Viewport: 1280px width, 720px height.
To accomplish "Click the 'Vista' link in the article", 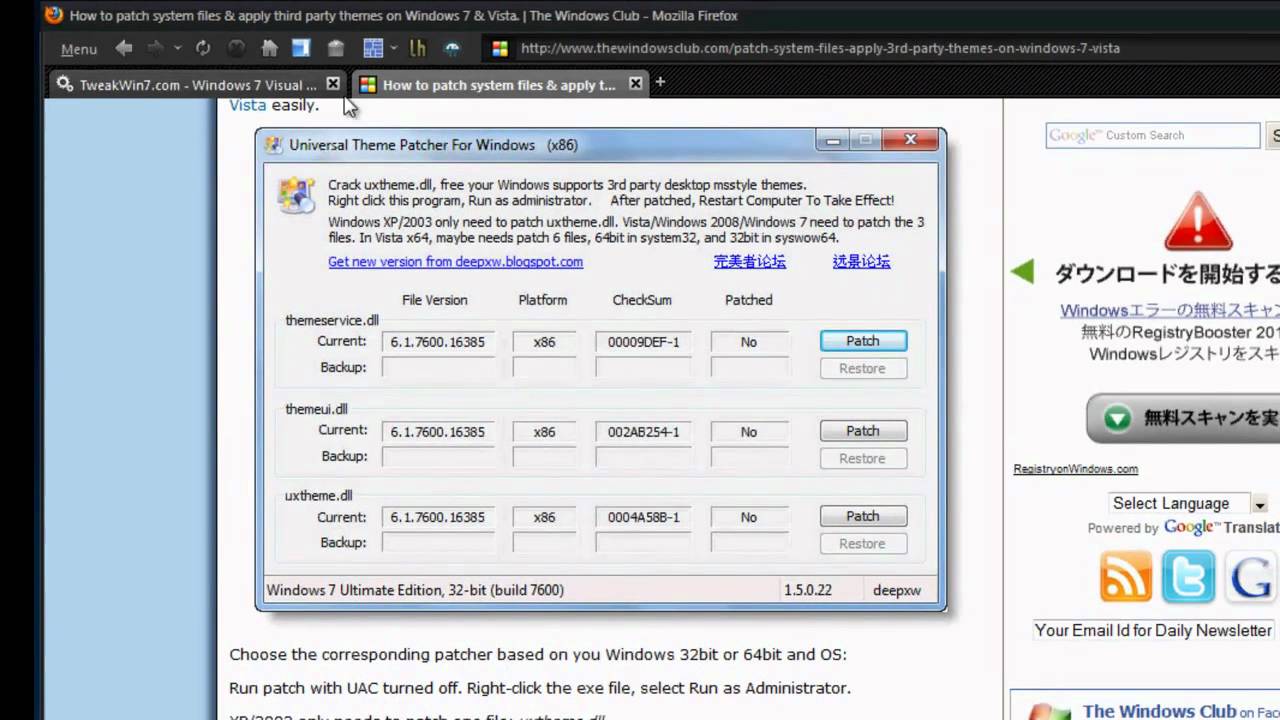I will point(248,105).
